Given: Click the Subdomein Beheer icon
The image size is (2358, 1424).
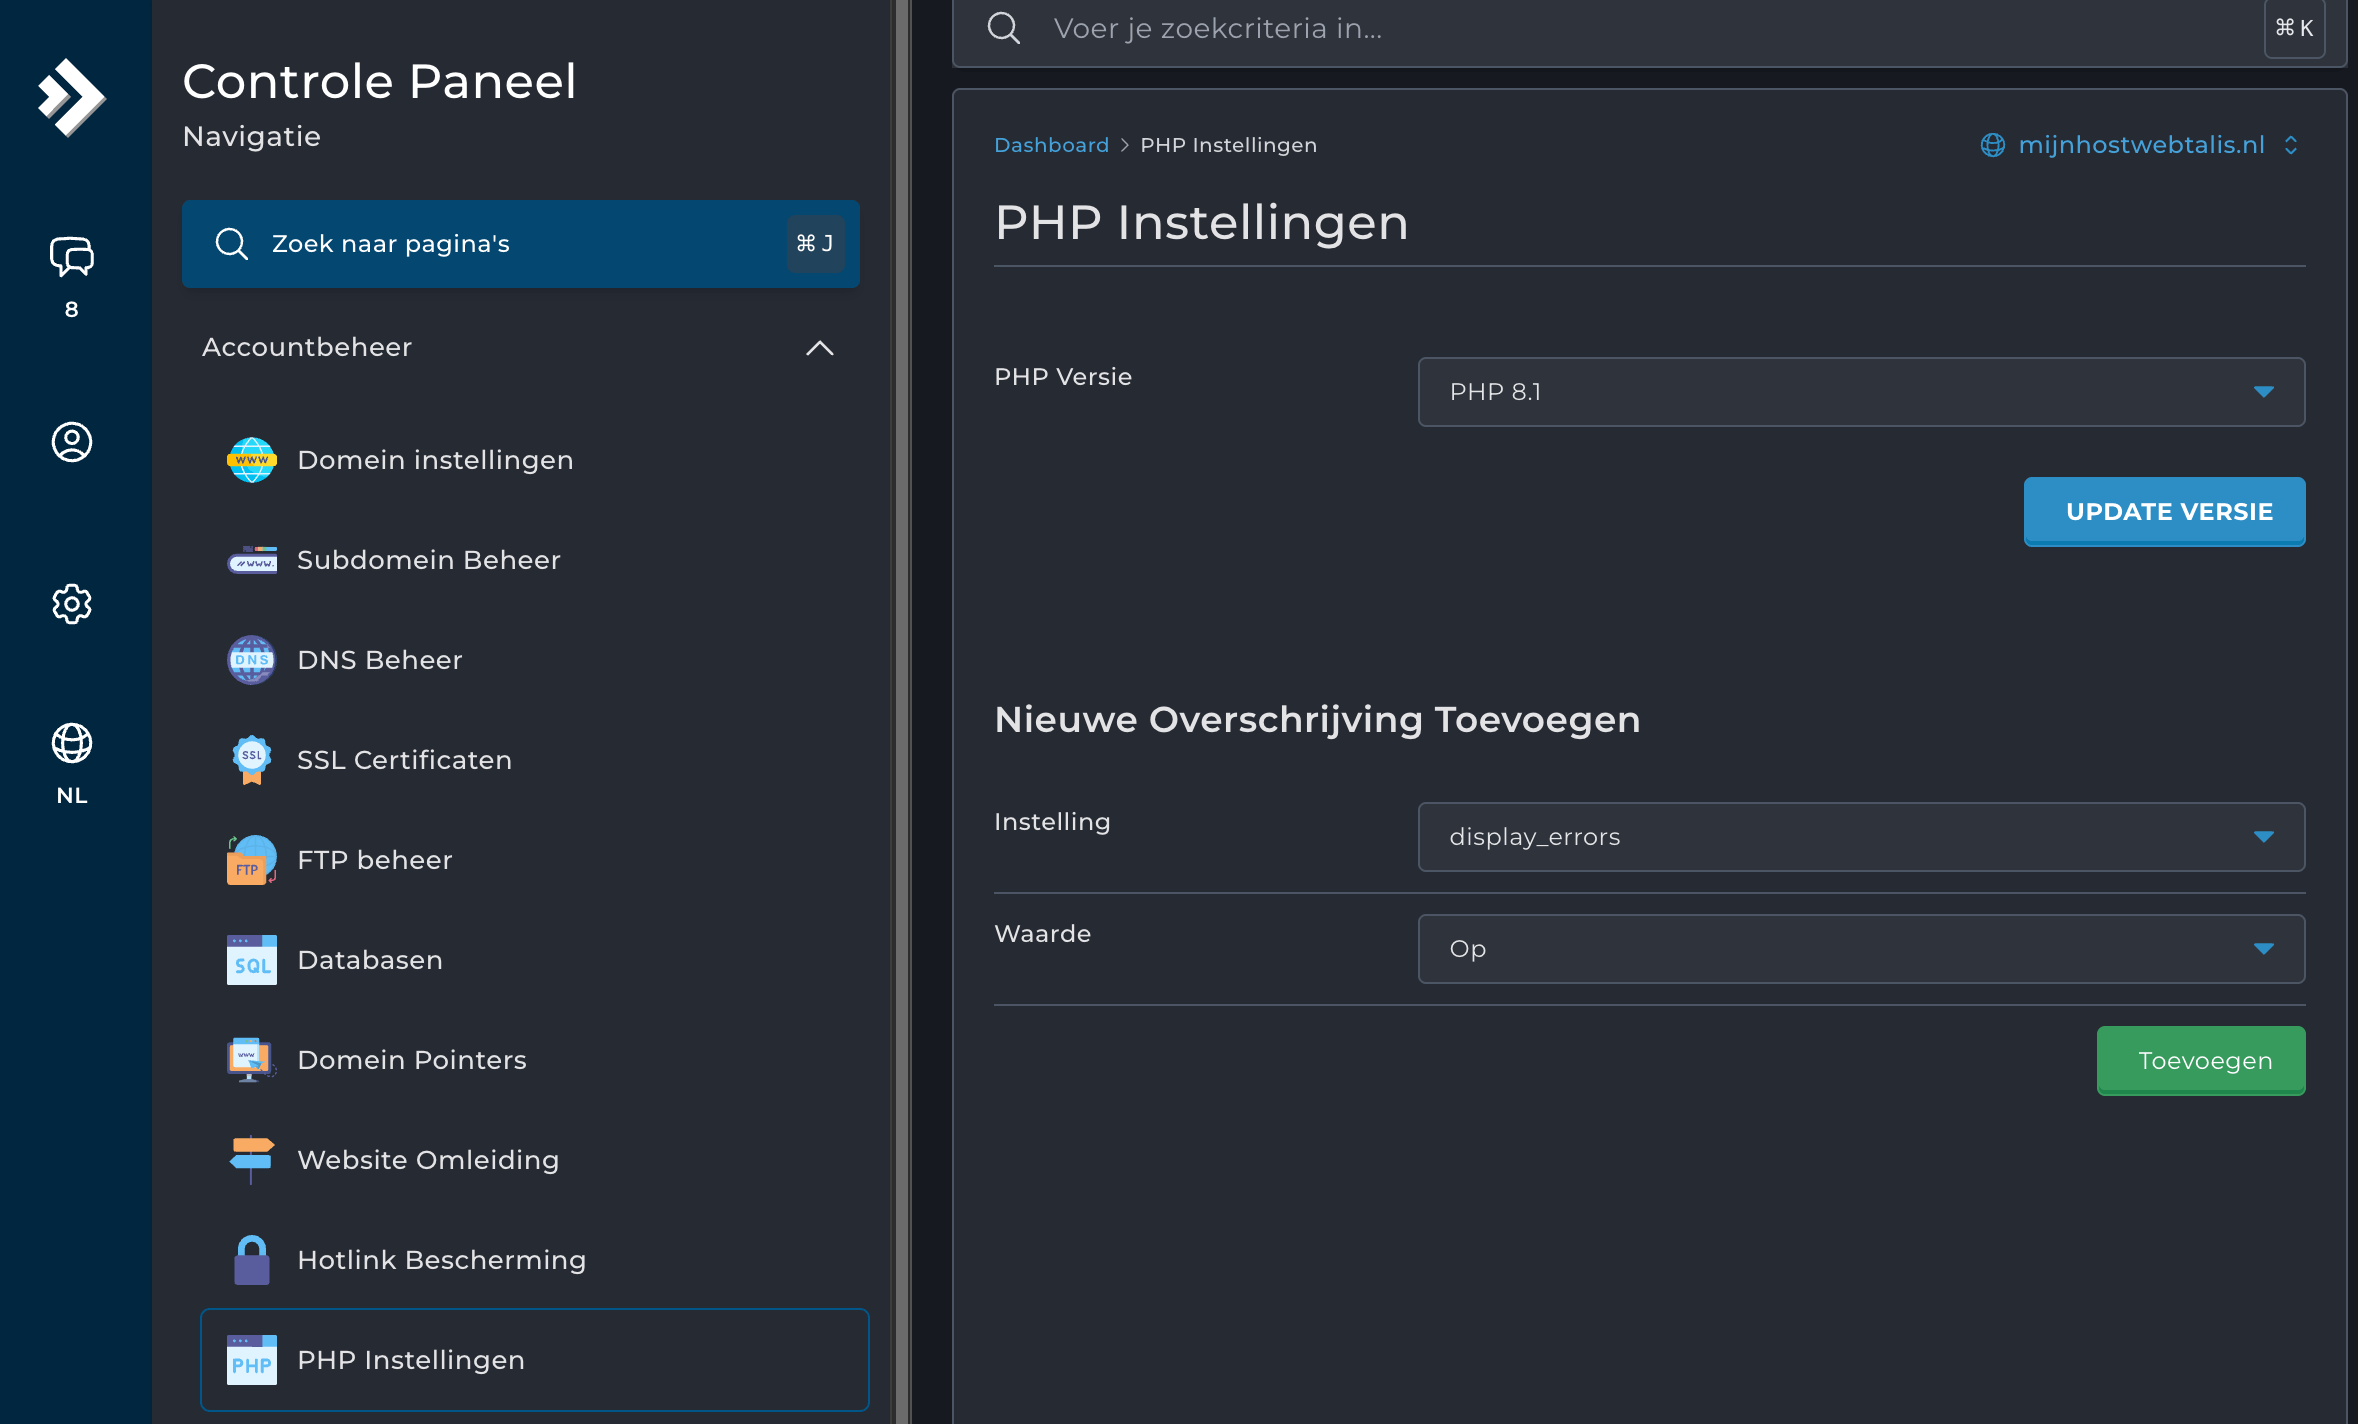Looking at the screenshot, I should (252, 560).
